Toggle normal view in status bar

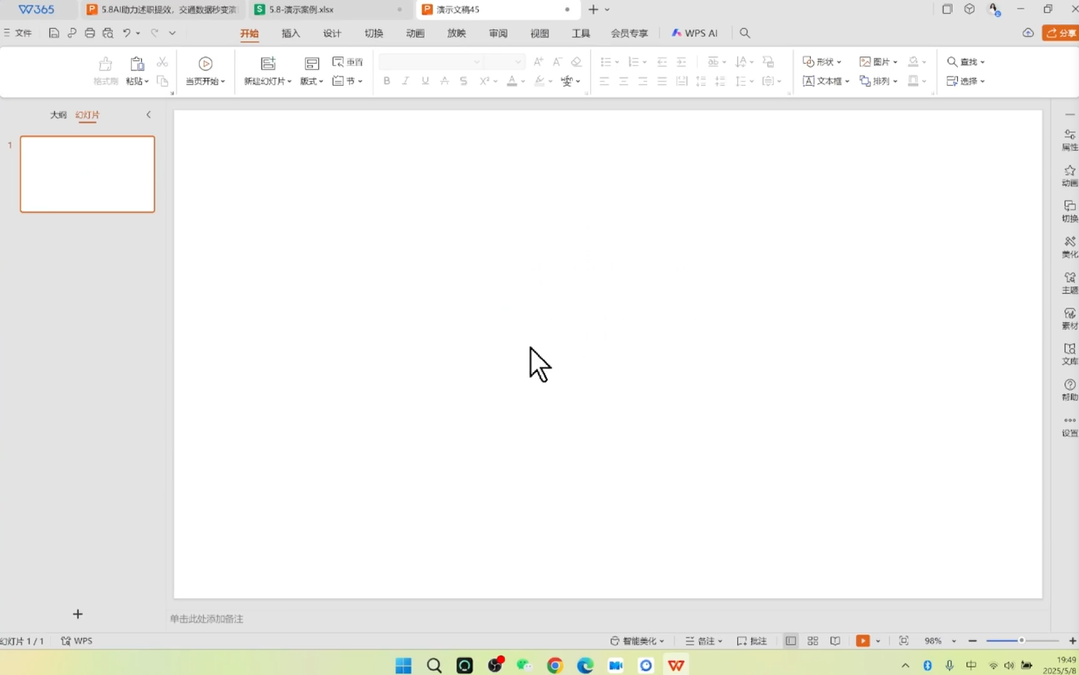tap(791, 641)
